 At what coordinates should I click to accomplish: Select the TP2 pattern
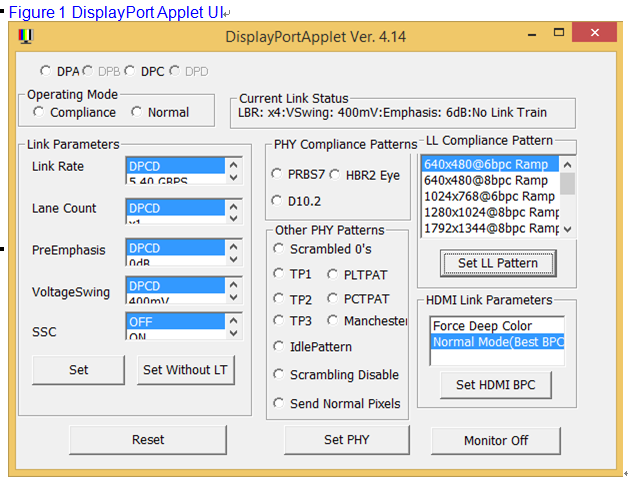click(x=278, y=299)
